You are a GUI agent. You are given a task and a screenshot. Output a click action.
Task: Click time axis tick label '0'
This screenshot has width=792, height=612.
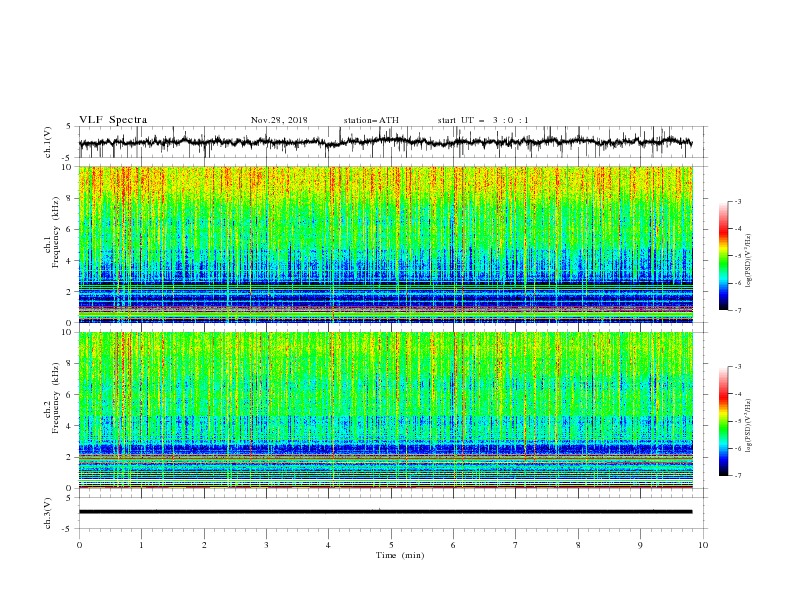79,545
